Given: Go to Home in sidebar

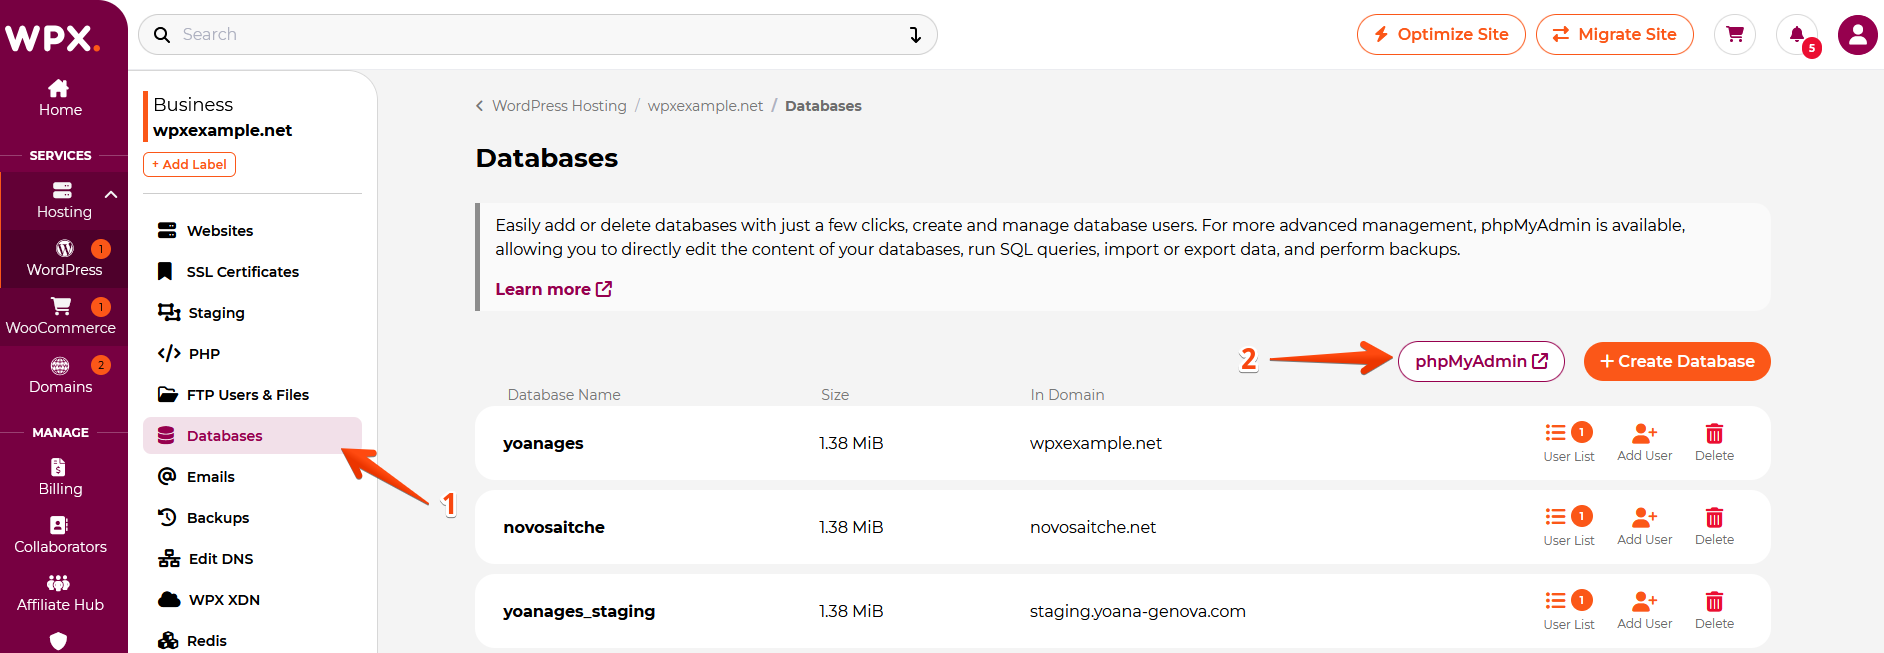Looking at the screenshot, I should pos(60,98).
